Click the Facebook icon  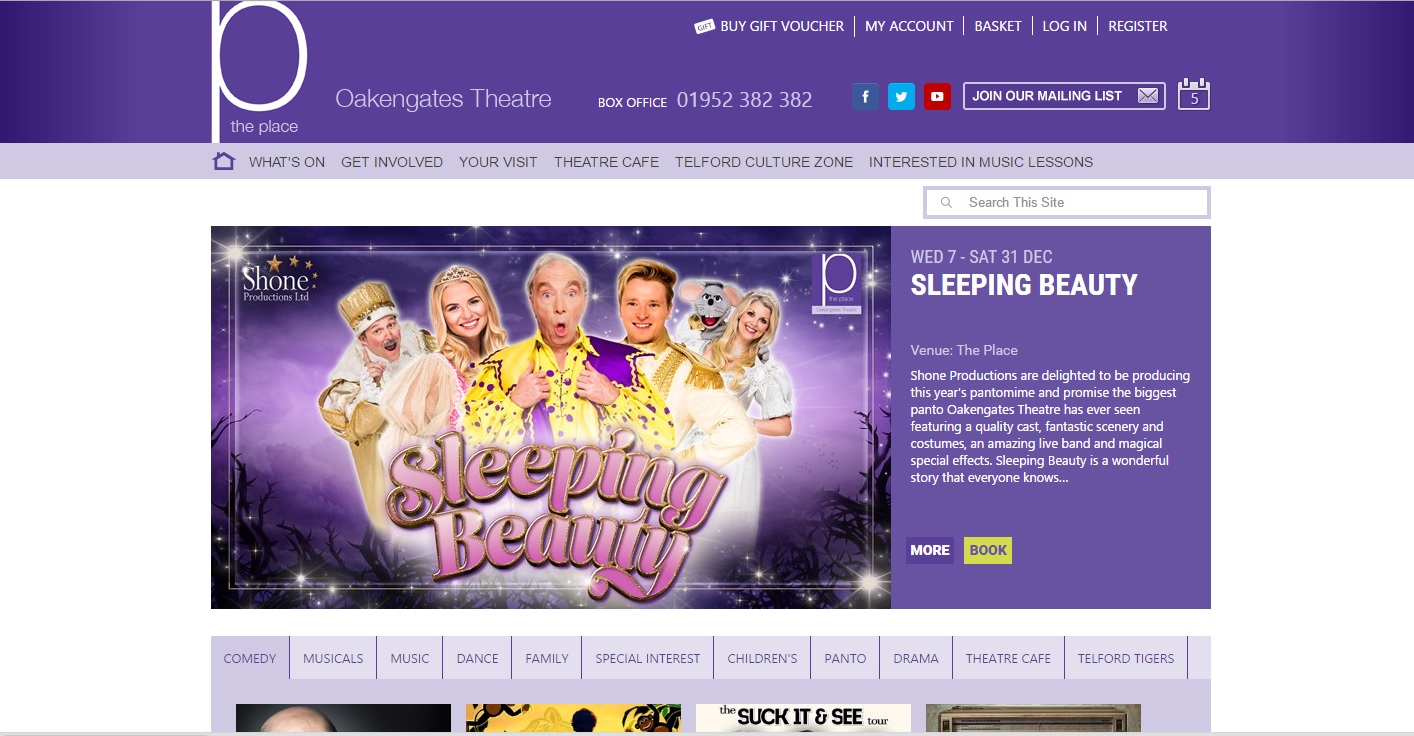click(x=865, y=97)
